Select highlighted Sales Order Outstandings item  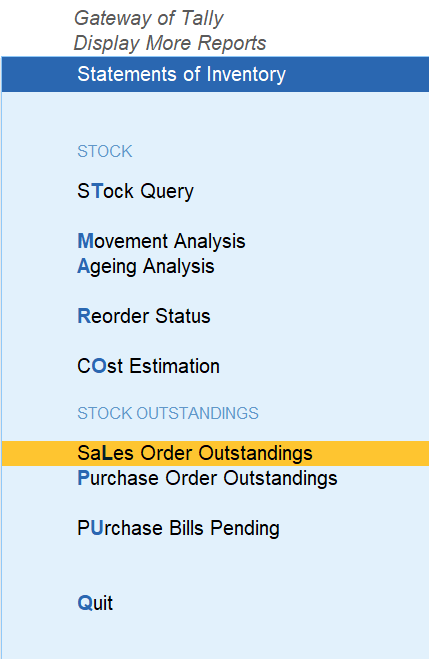point(215,453)
